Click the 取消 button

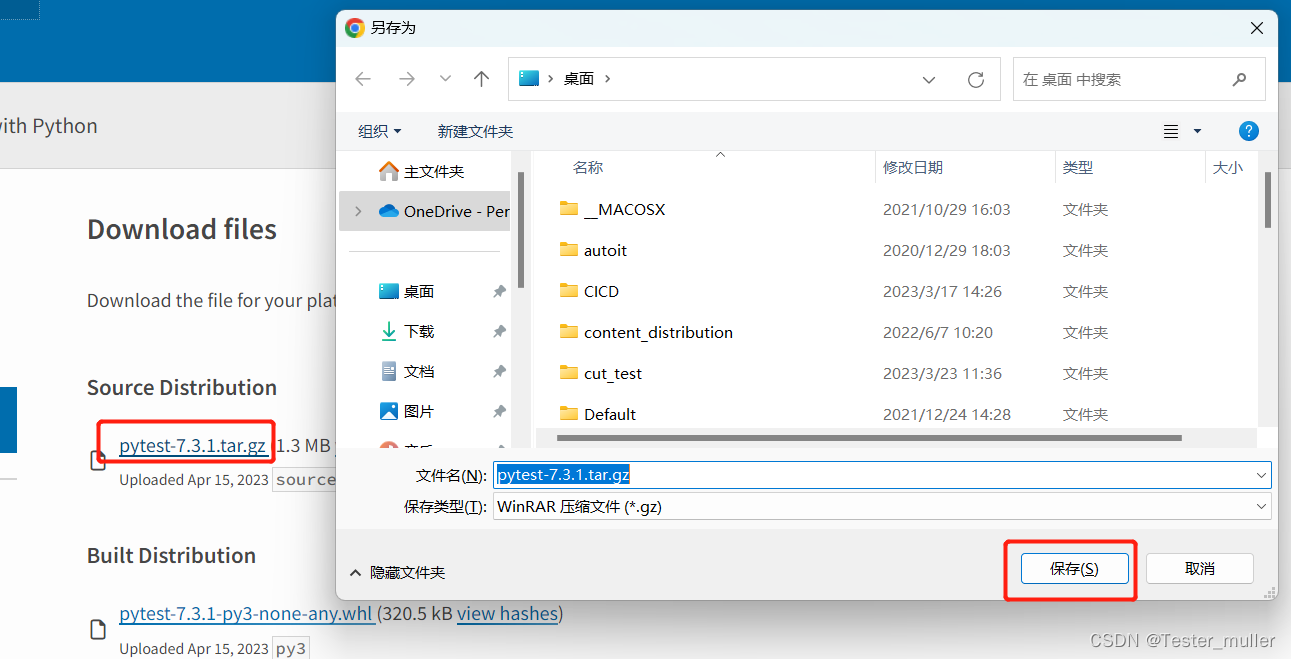1200,569
